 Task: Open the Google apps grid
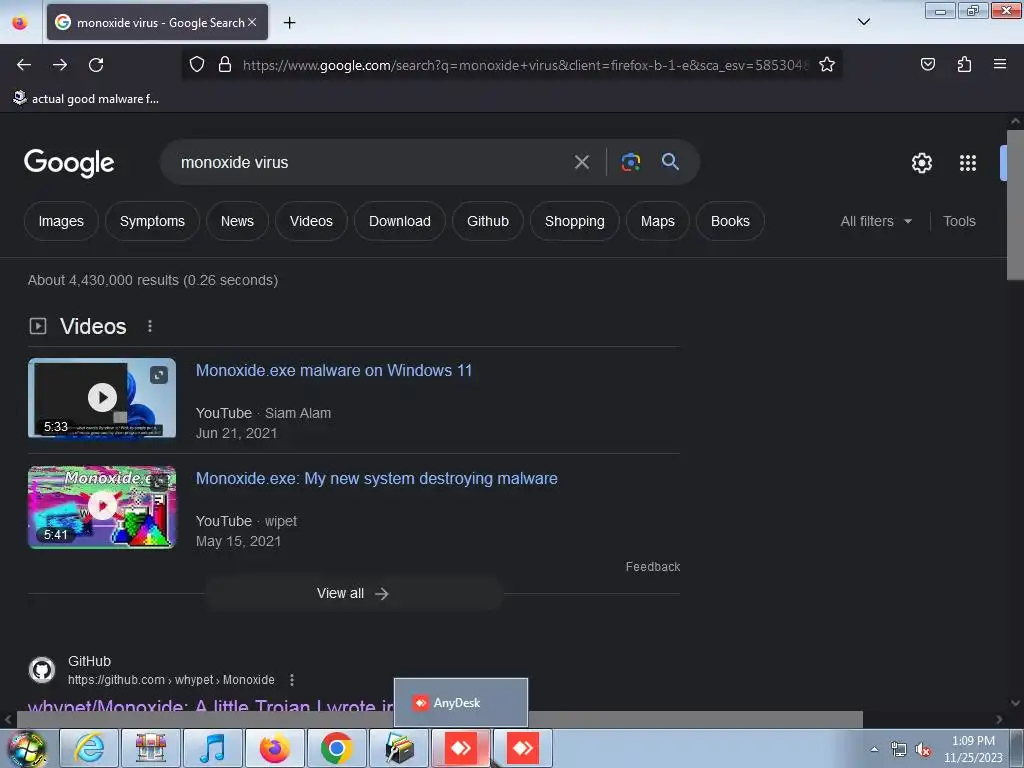tap(968, 163)
